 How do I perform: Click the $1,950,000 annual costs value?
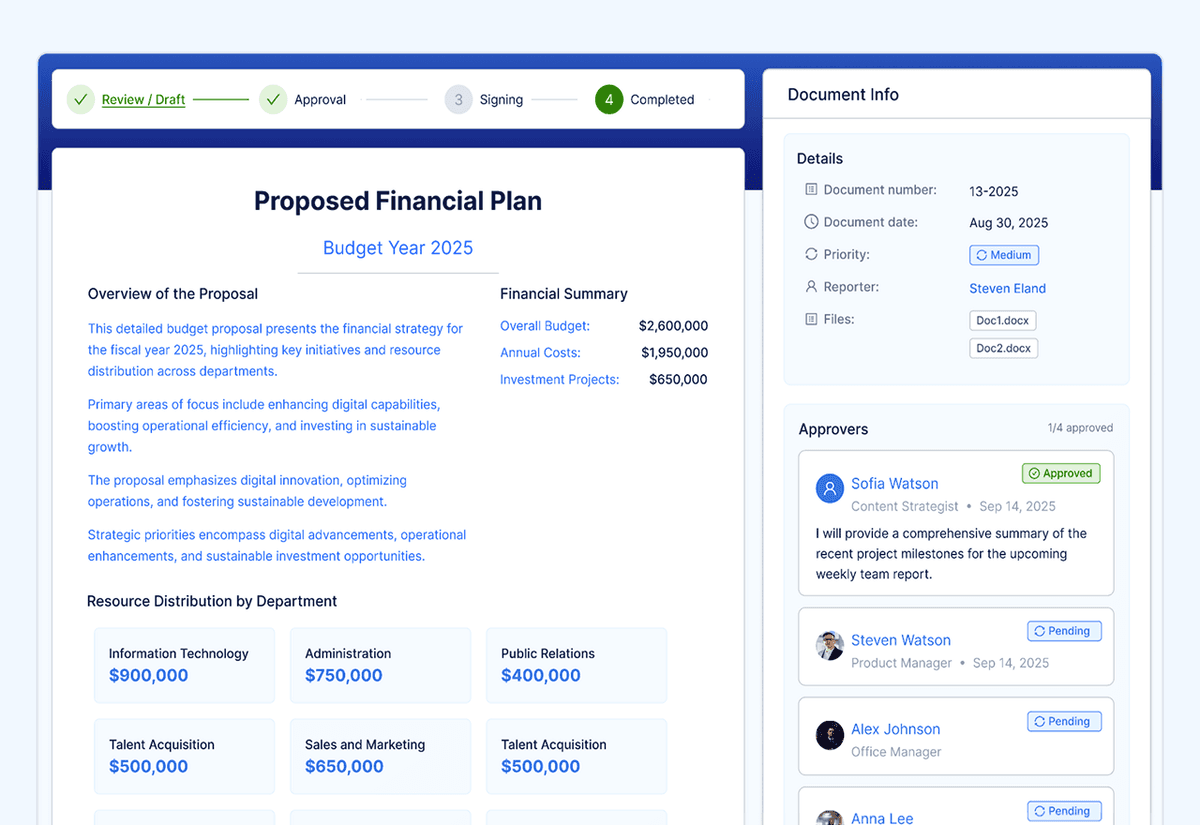point(674,353)
